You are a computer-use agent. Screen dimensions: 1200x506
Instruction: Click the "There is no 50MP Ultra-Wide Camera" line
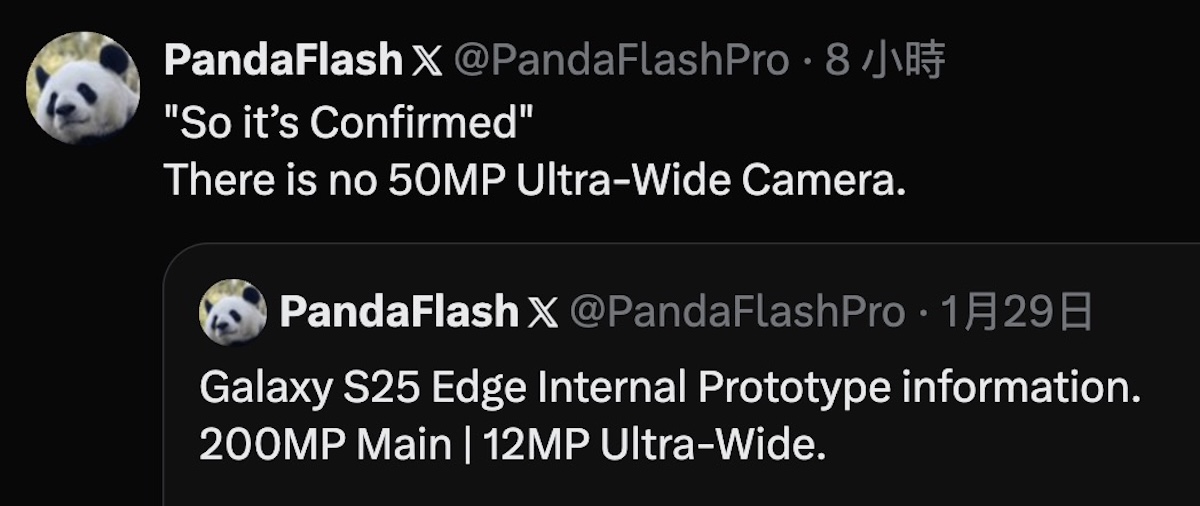pos(534,180)
